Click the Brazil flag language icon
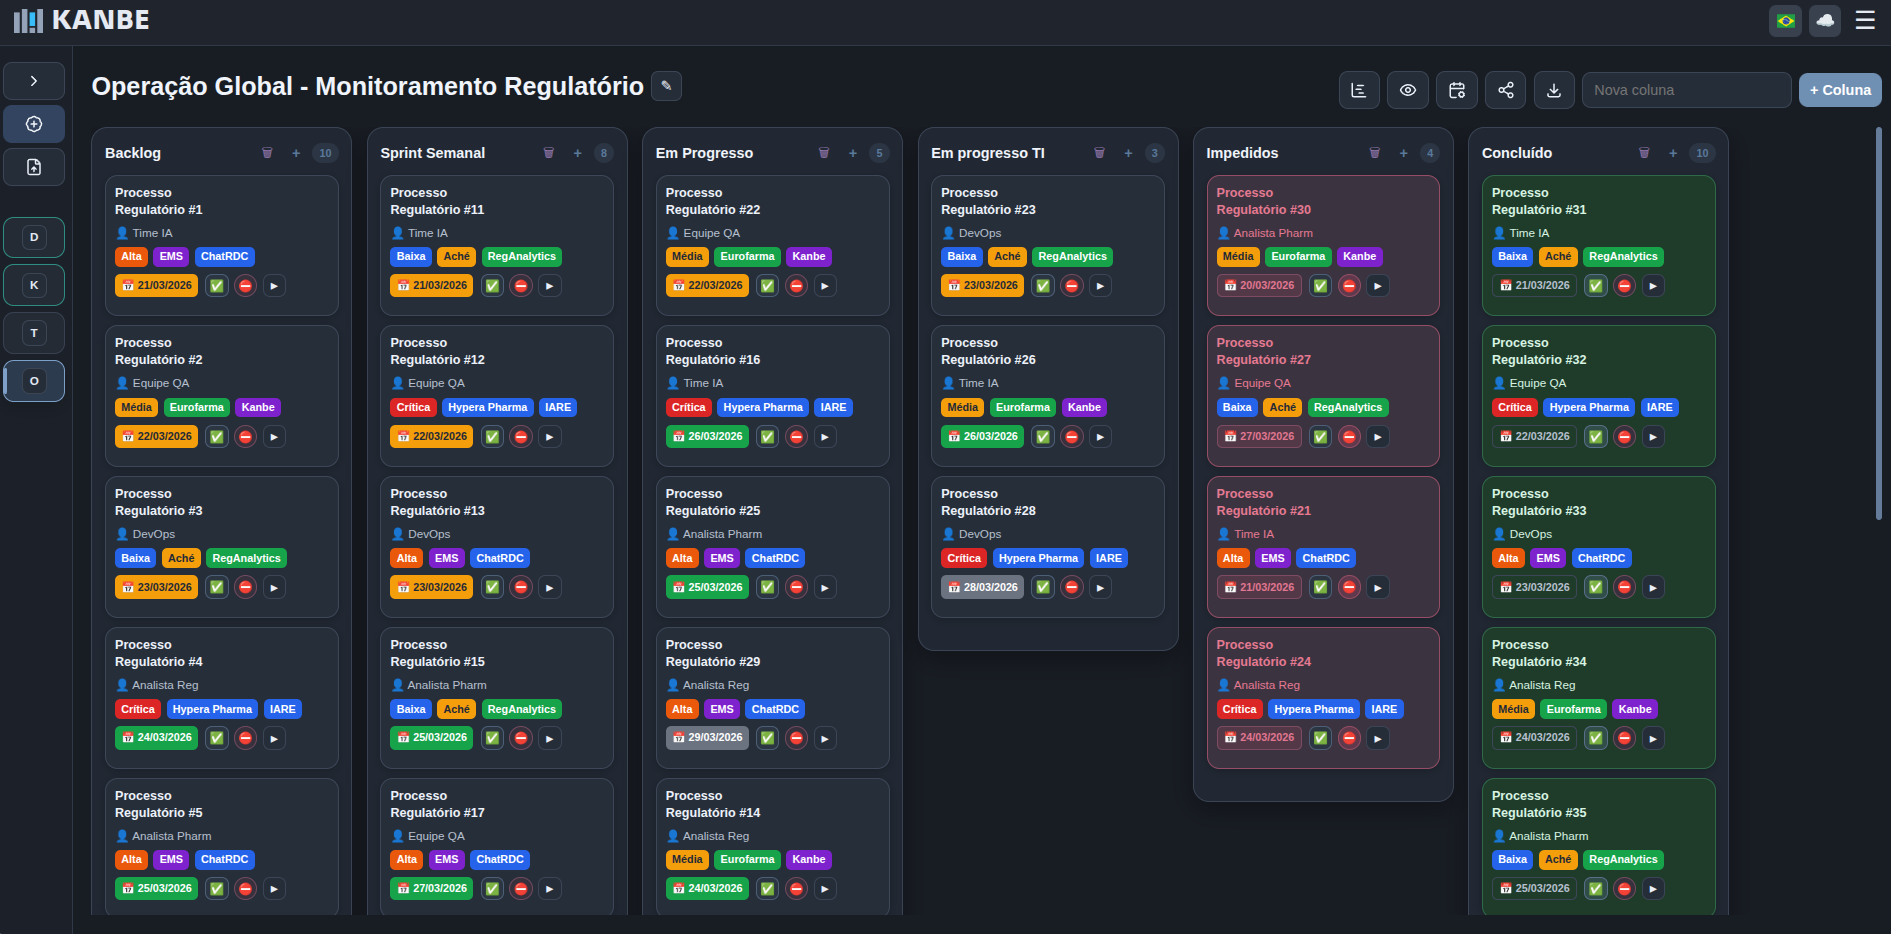The image size is (1891, 934). tap(1785, 20)
